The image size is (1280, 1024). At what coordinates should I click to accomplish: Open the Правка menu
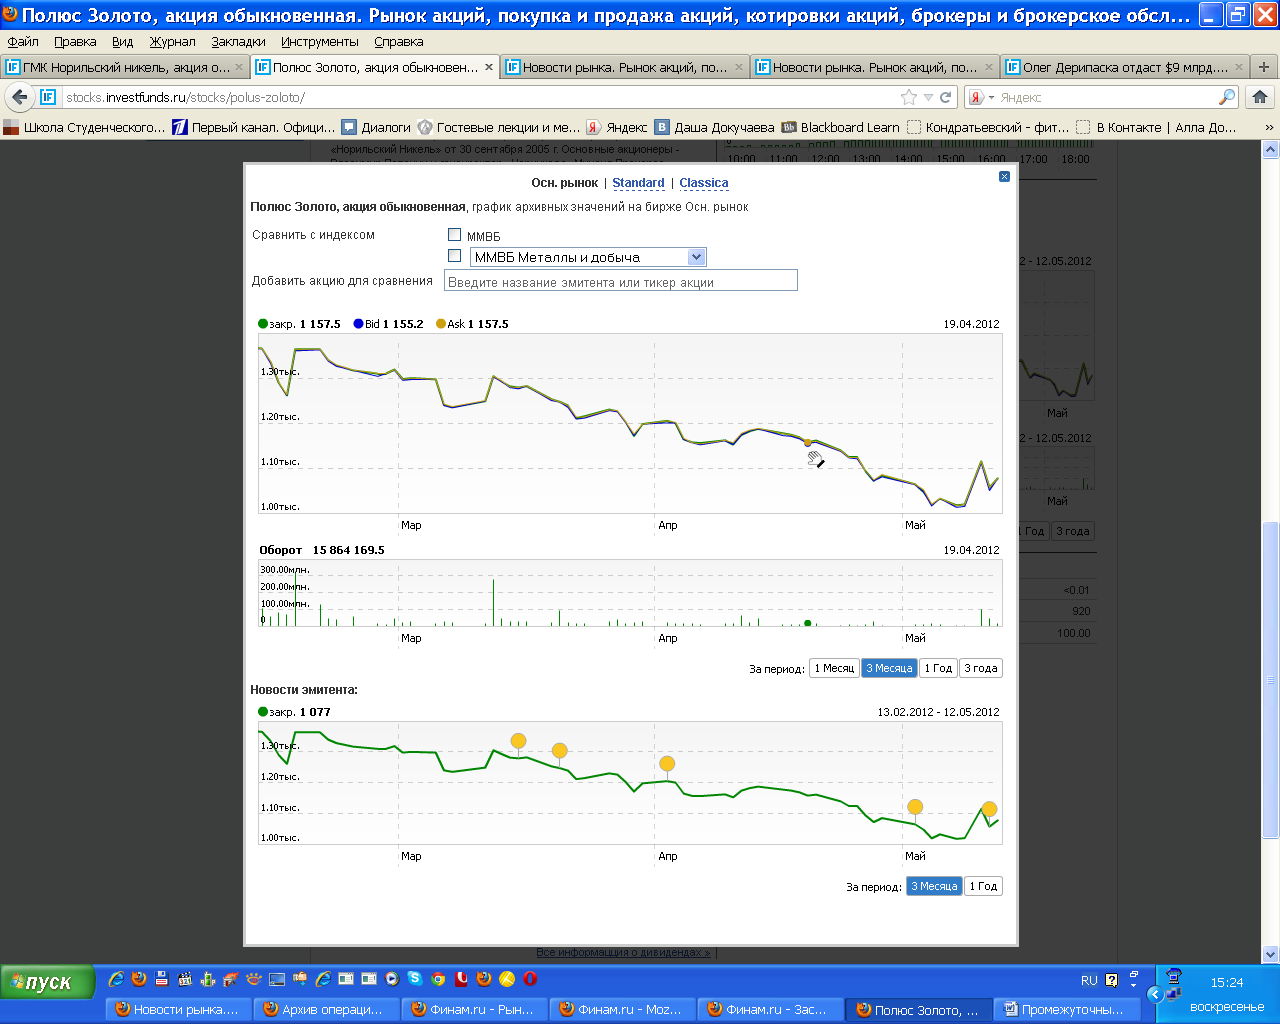(x=75, y=42)
